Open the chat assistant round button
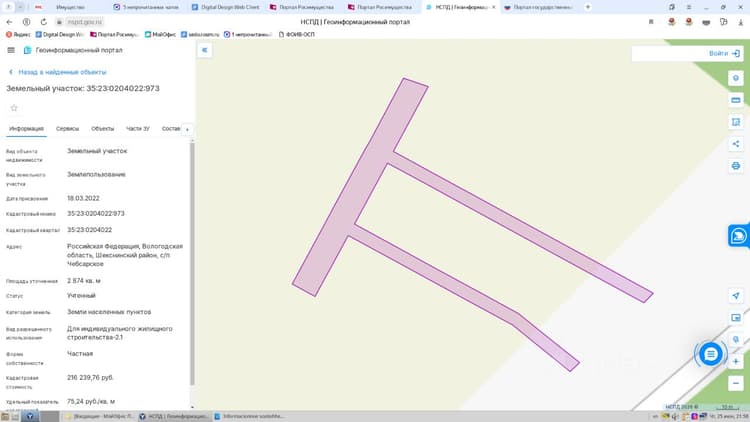The height and width of the screenshot is (422, 750). (x=710, y=354)
